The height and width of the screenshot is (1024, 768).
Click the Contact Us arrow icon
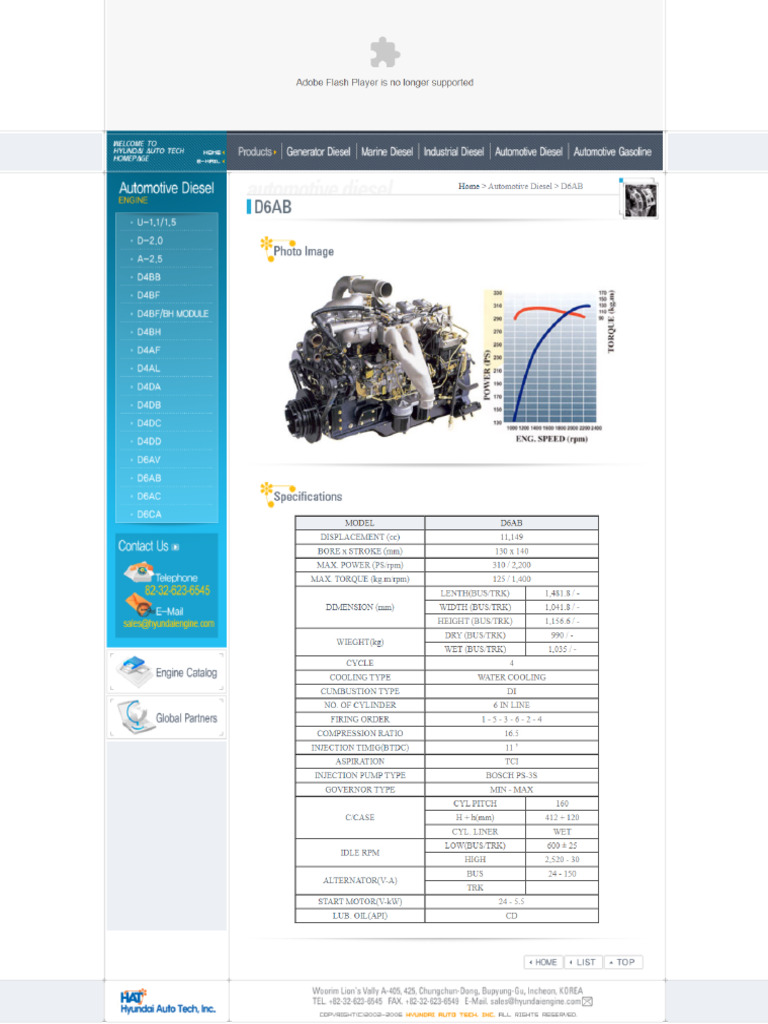(175, 547)
